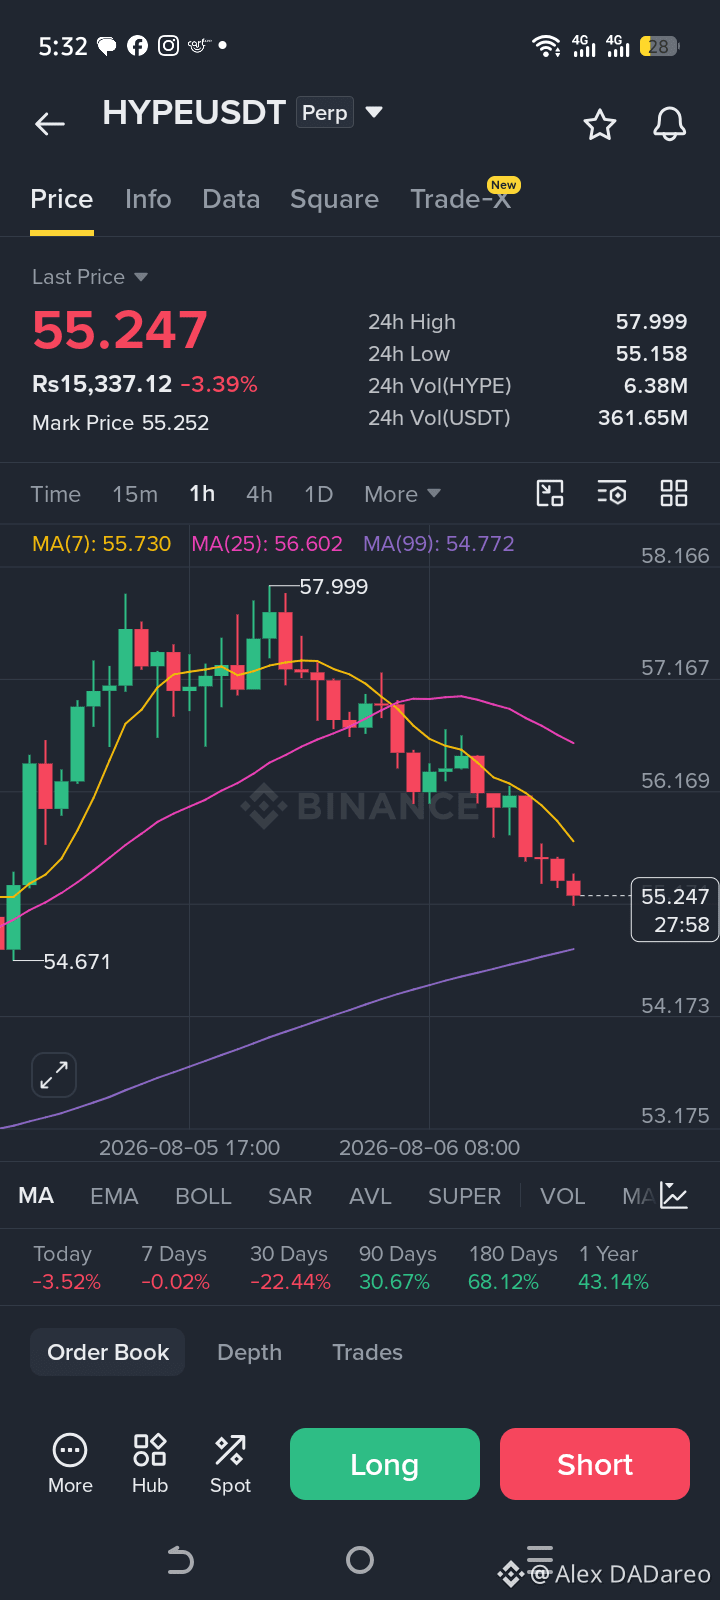This screenshot has height=1600, width=720.
Task: Open chart settings list-gear icon
Action: click(612, 493)
